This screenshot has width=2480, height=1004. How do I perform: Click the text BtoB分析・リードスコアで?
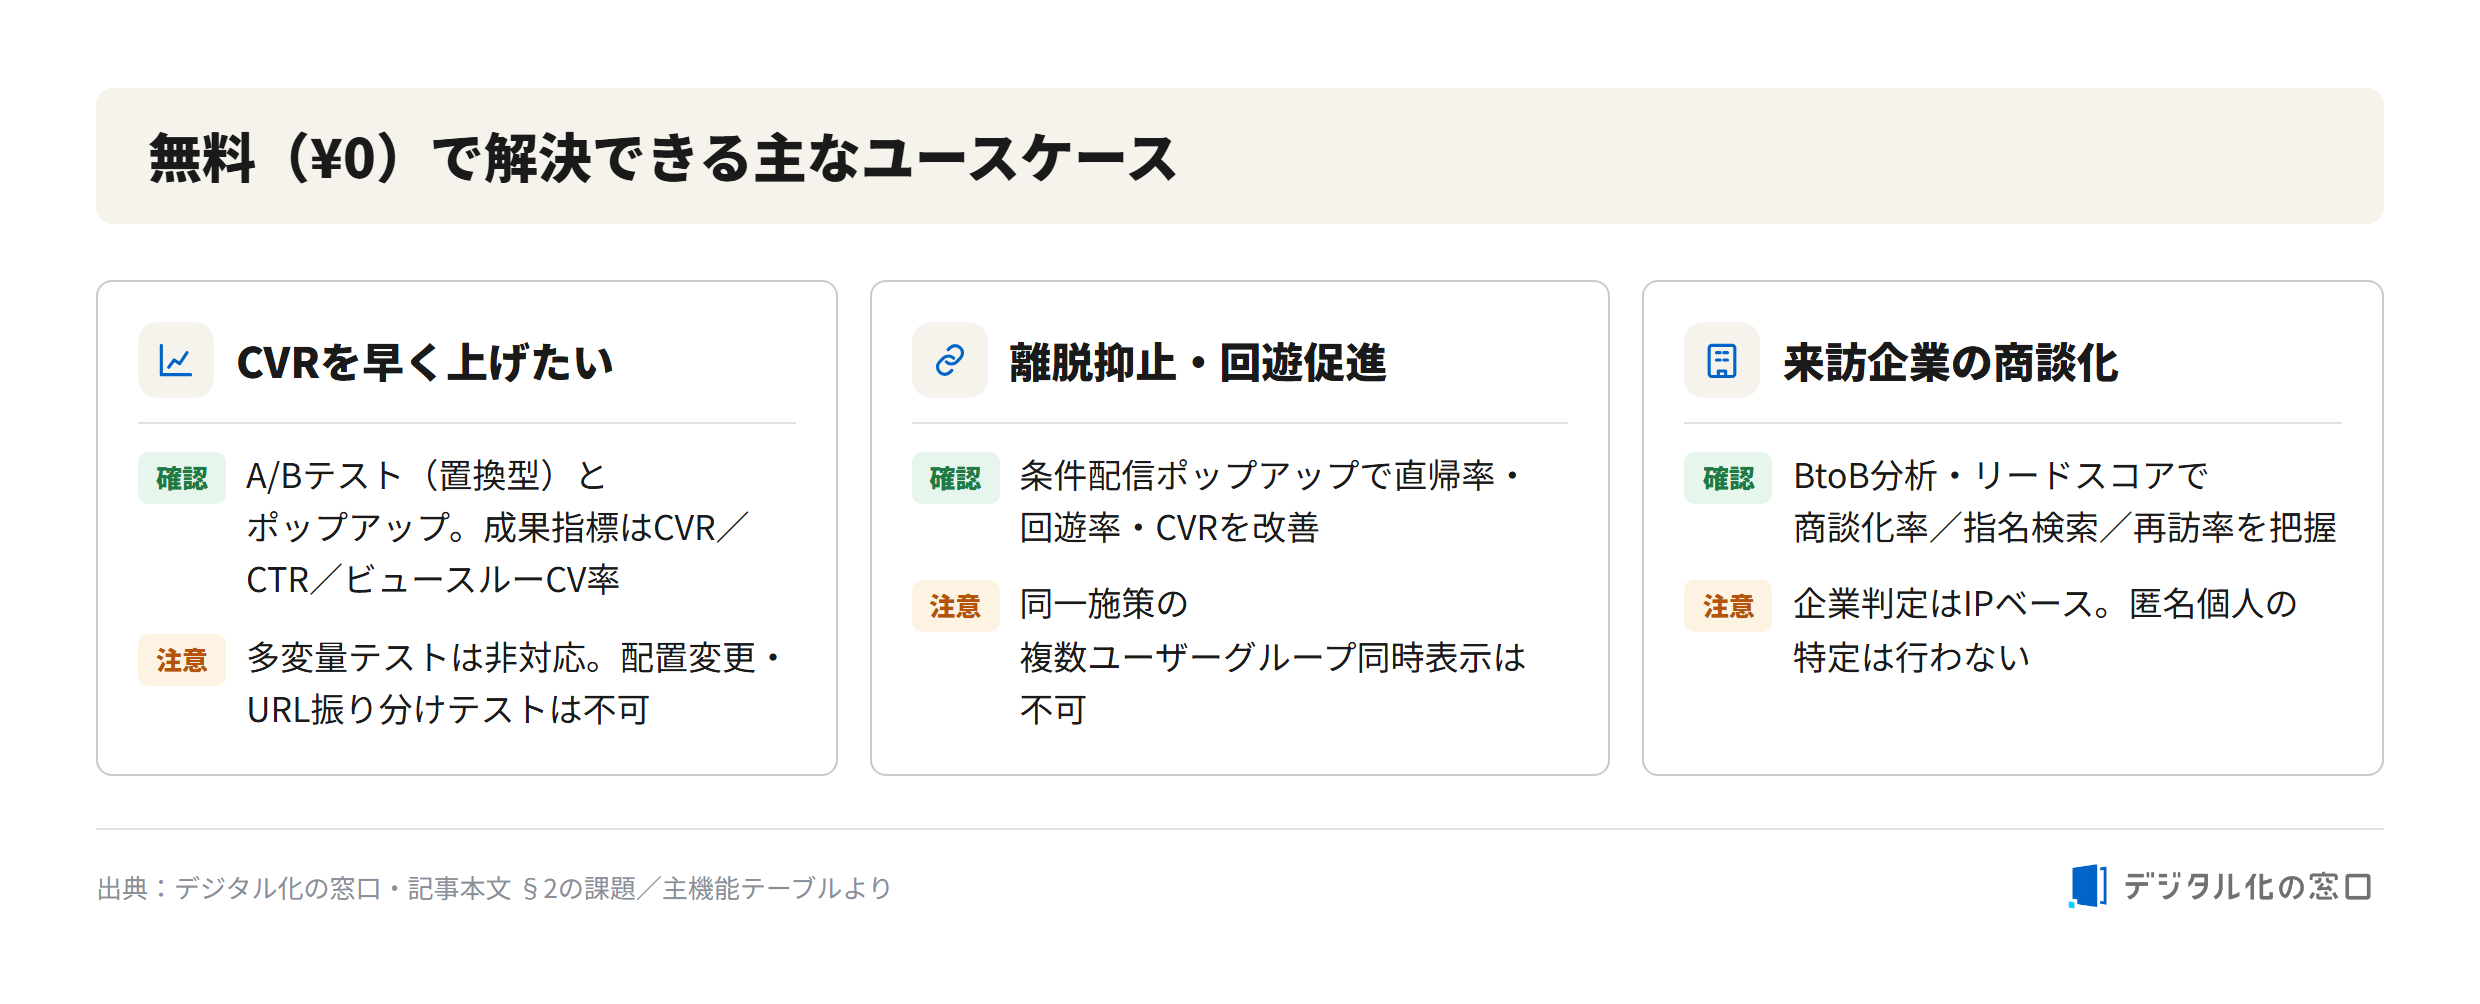pos(2000,476)
